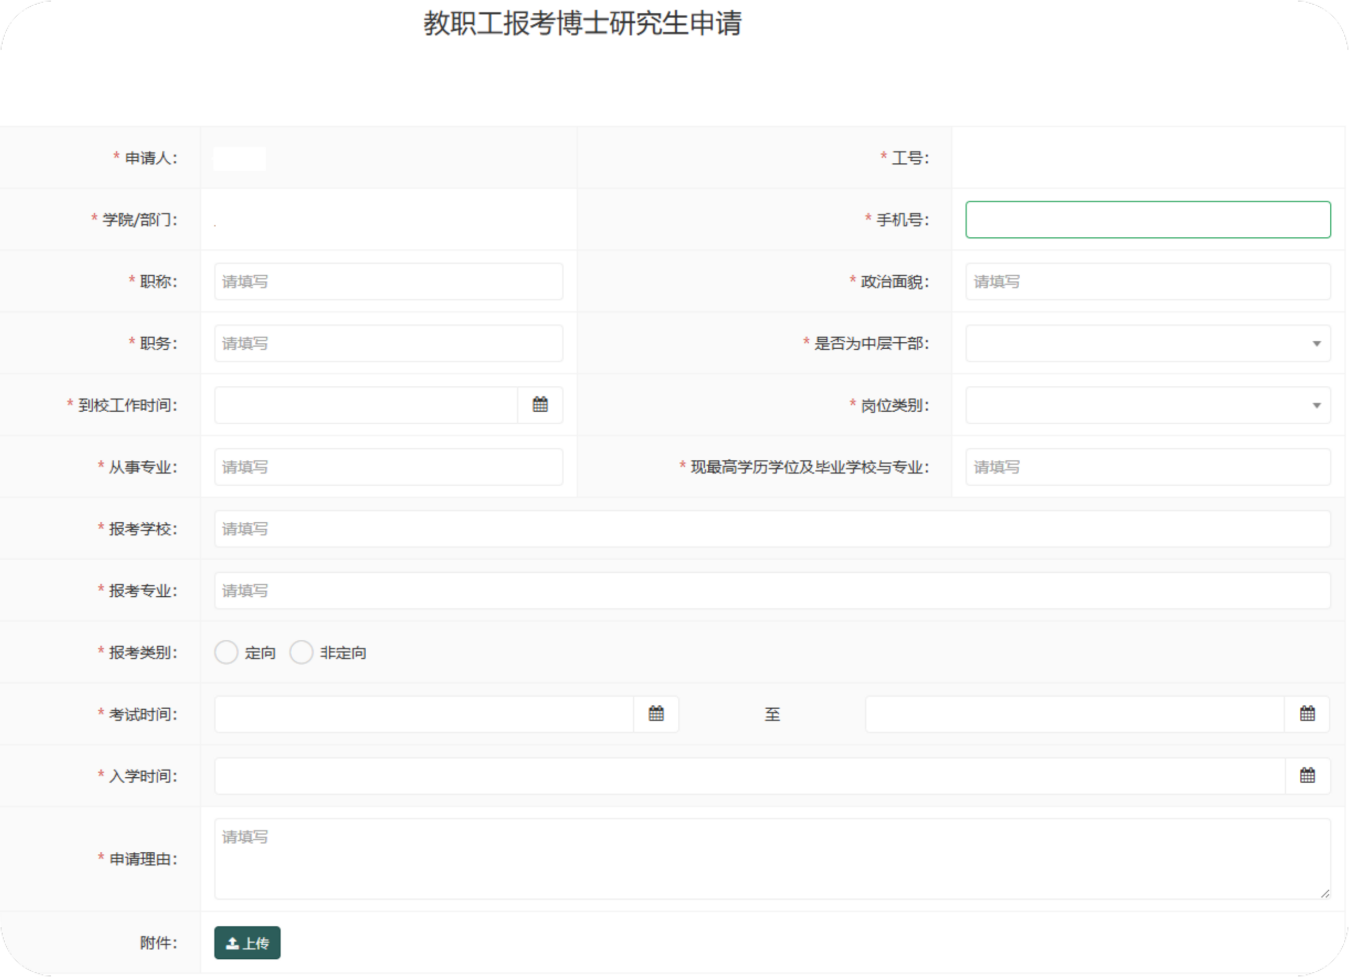The height and width of the screenshot is (977, 1349).
Task: Open the 岗位类别 dropdown list
Action: [1147, 406]
